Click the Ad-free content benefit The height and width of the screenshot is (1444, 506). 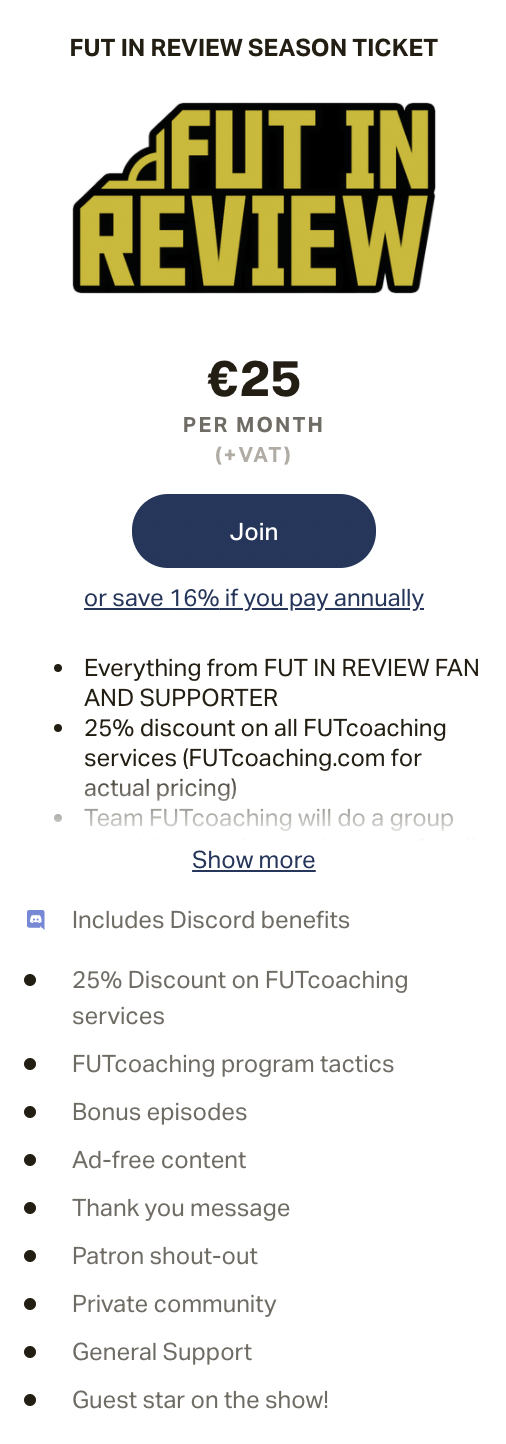[x=159, y=1160]
